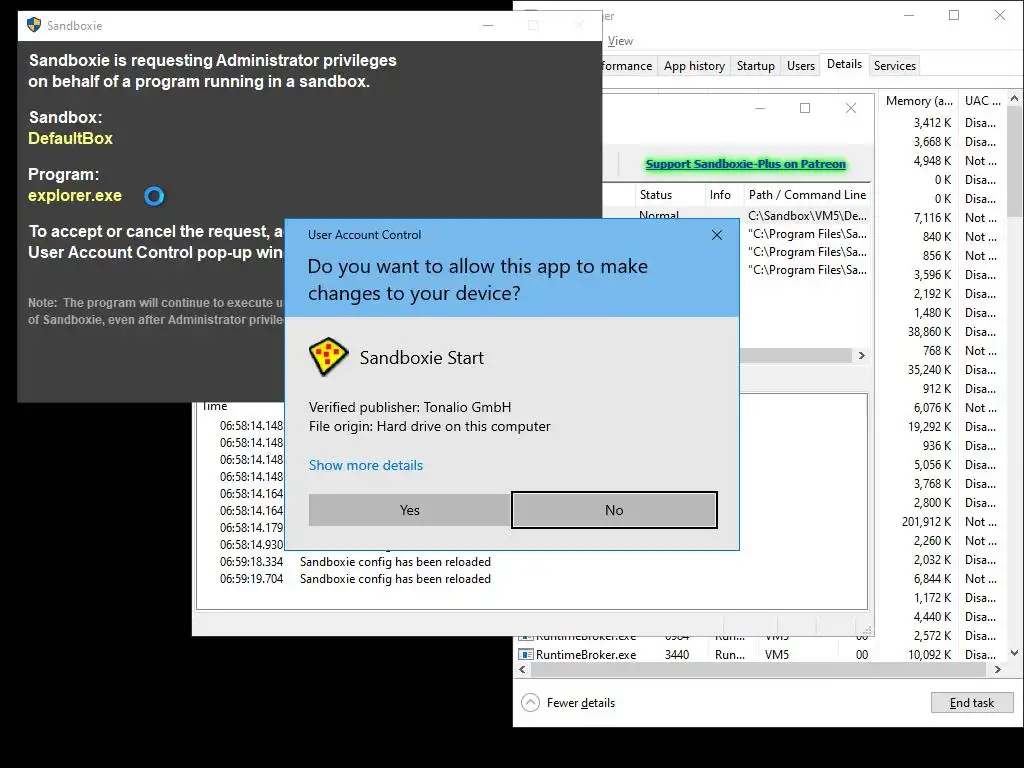Image resolution: width=1024 pixels, height=768 pixels.
Task: Close the User Account Control dialog
Action: point(716,234)
